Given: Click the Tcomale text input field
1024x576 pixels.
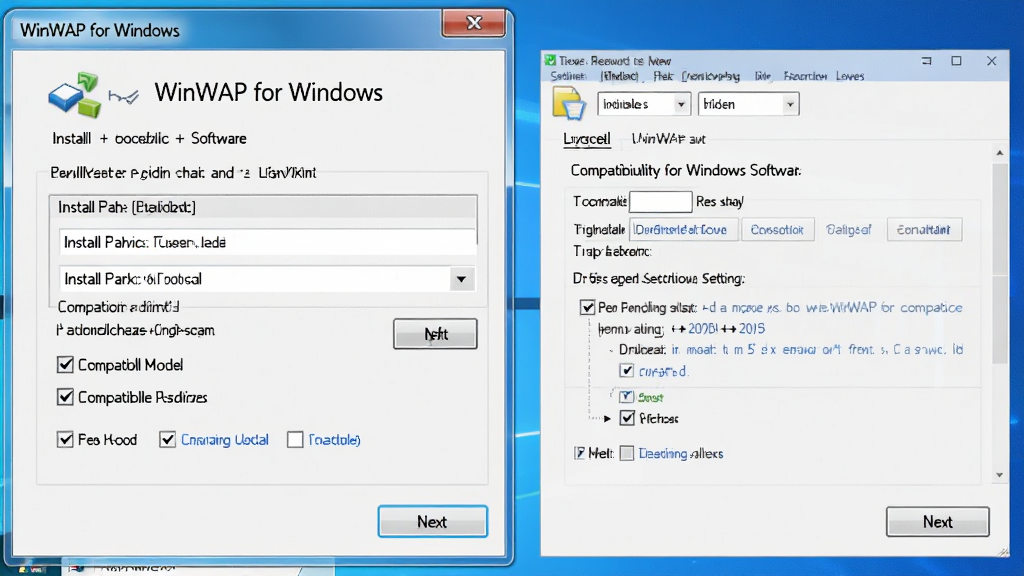Looking at the screenshot, I should click(x=660, y=202).
